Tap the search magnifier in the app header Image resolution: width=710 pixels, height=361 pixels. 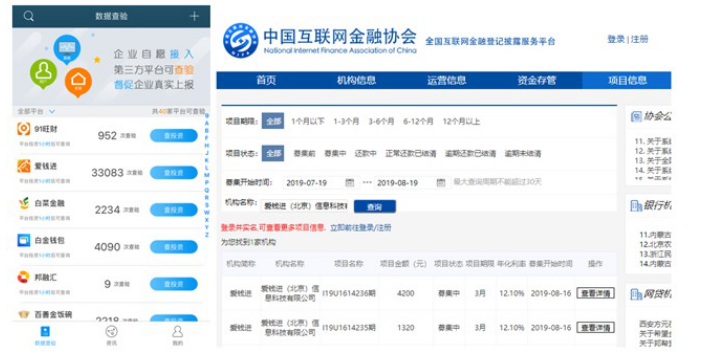(x=29, y=16)
